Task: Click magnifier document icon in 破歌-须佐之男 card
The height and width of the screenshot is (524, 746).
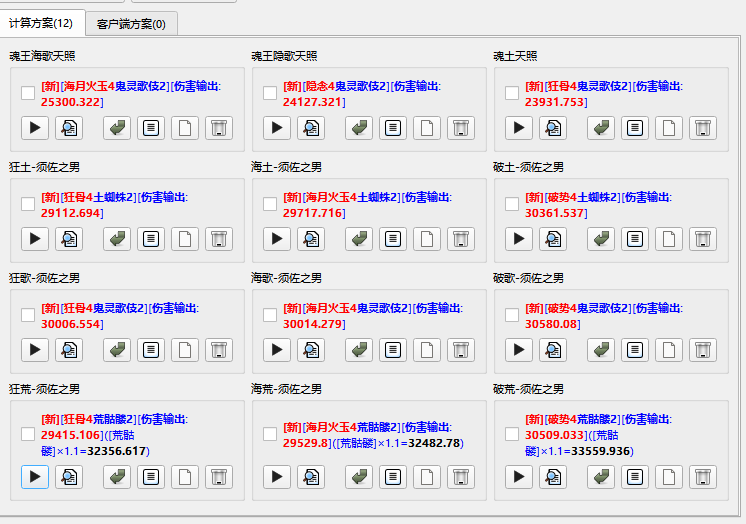Action: pyautogui.click(x=553, y=350)
